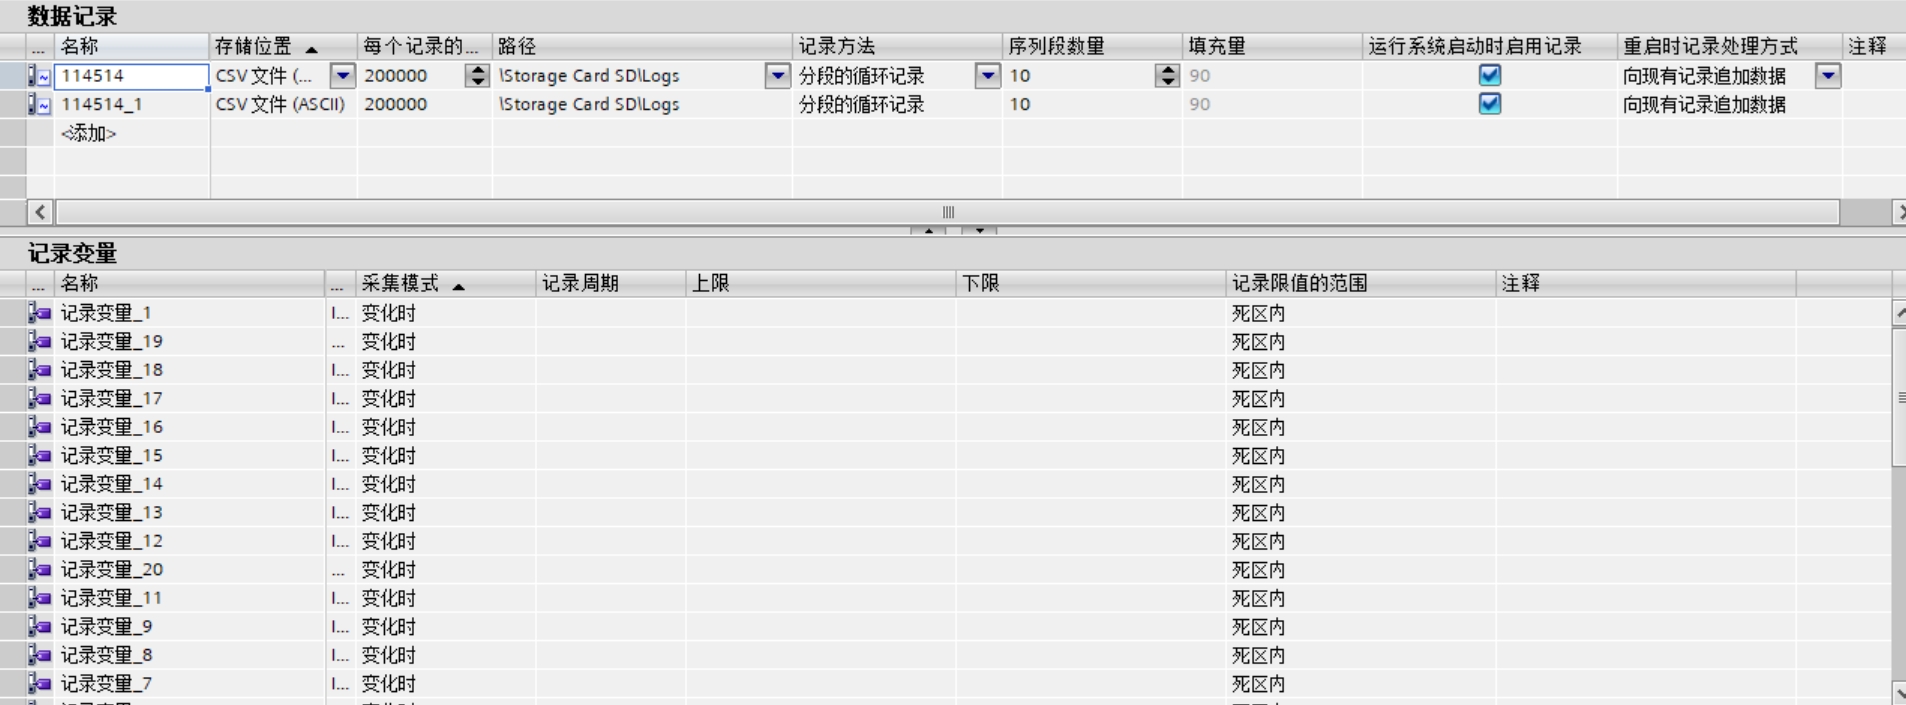Select the tag icon beside 记录变量_16

click(x=39, y=427)
